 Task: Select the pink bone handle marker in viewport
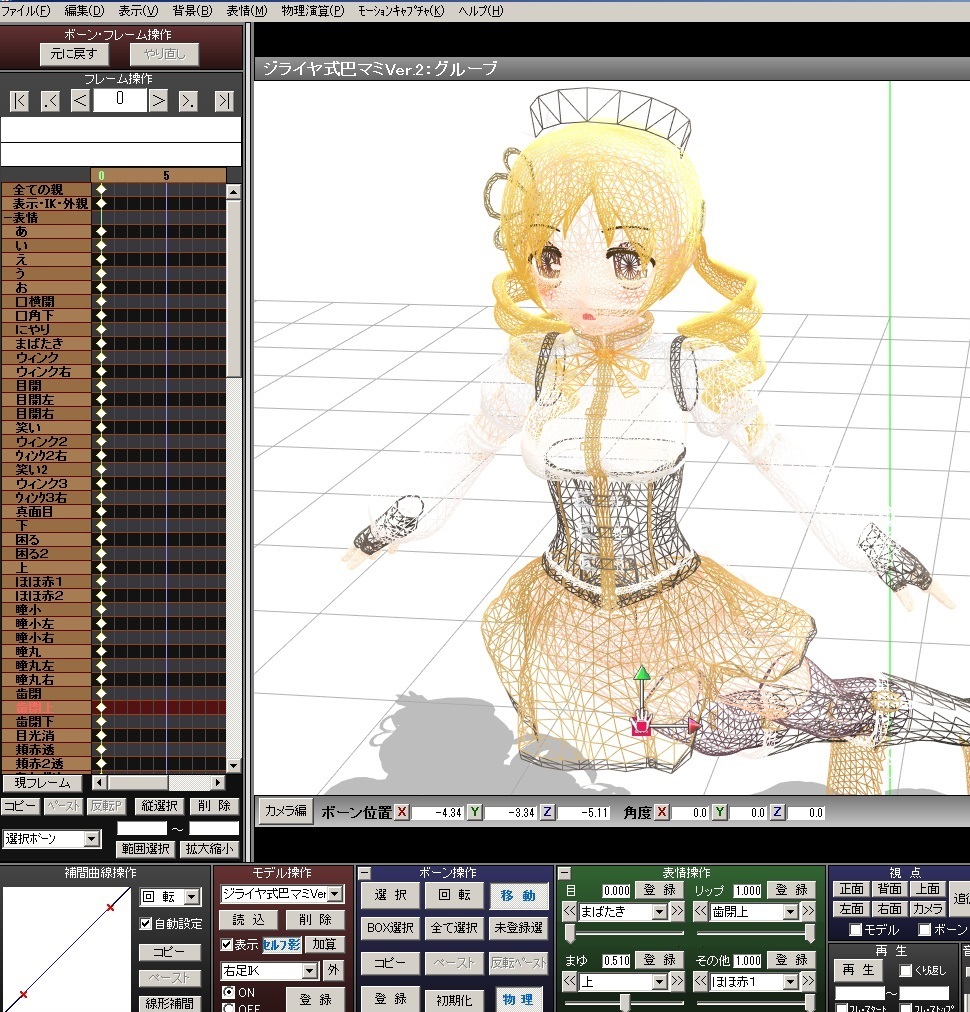tap(642, 725)
